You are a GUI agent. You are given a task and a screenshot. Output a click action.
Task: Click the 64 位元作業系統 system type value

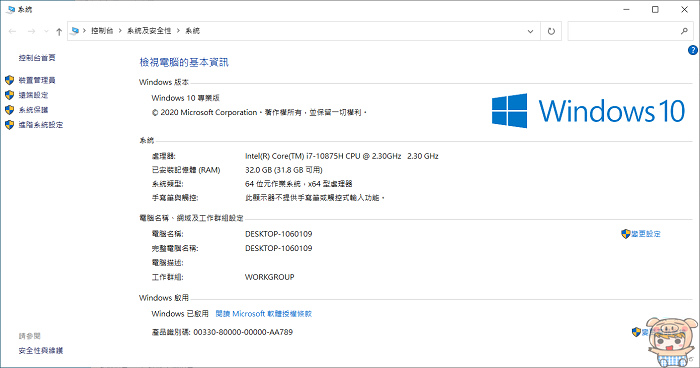(x=298, y=184)
